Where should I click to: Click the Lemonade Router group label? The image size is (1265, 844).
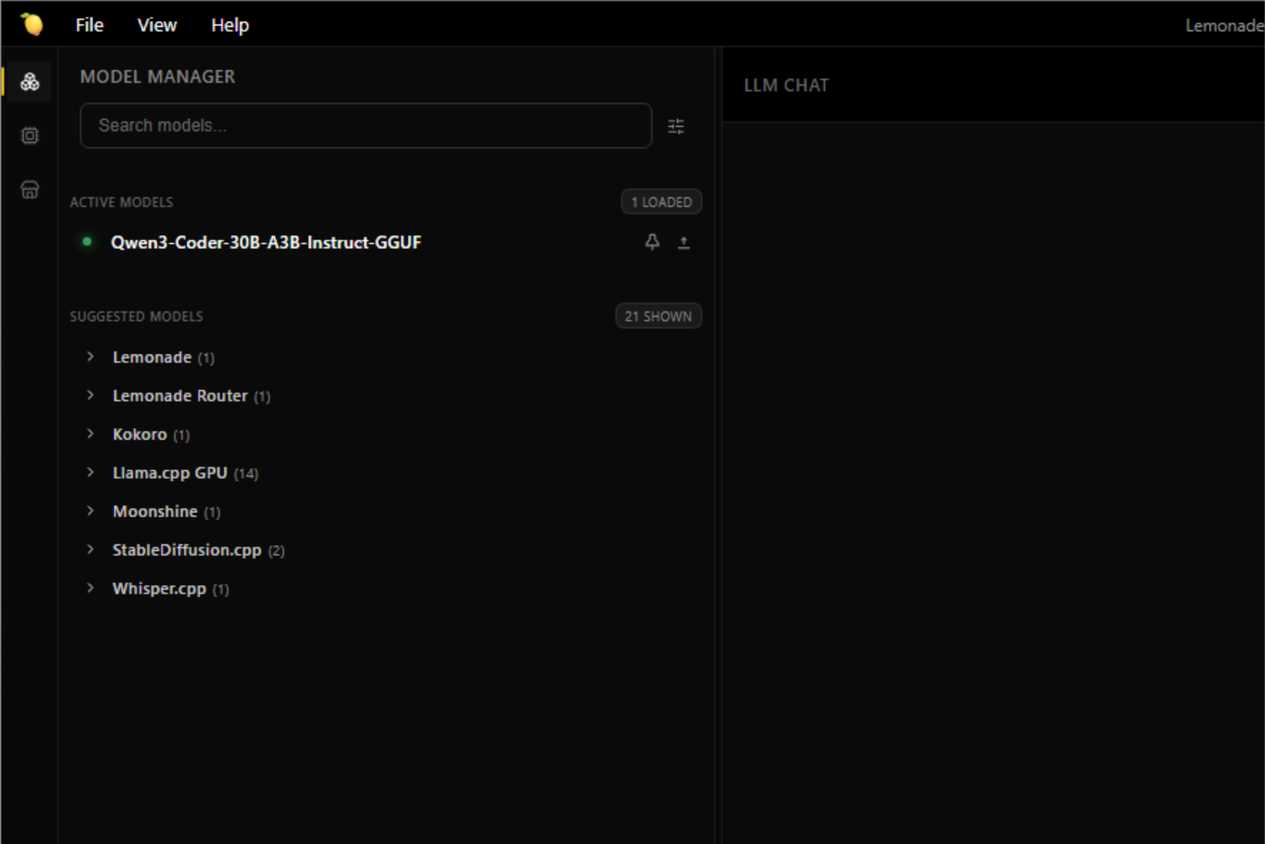pos(180,396)
